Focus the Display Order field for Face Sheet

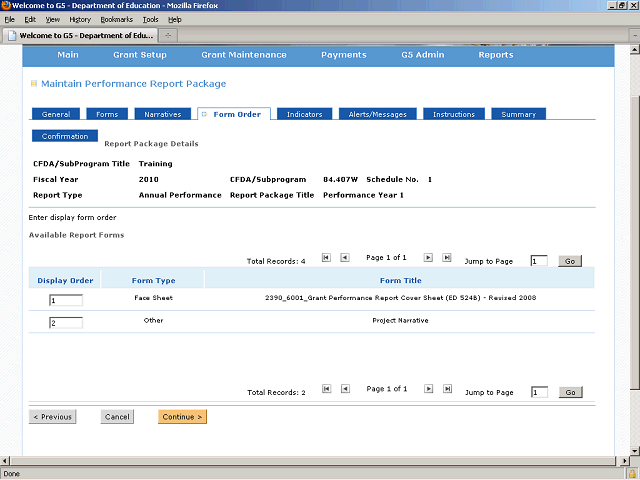click(65, 299)
